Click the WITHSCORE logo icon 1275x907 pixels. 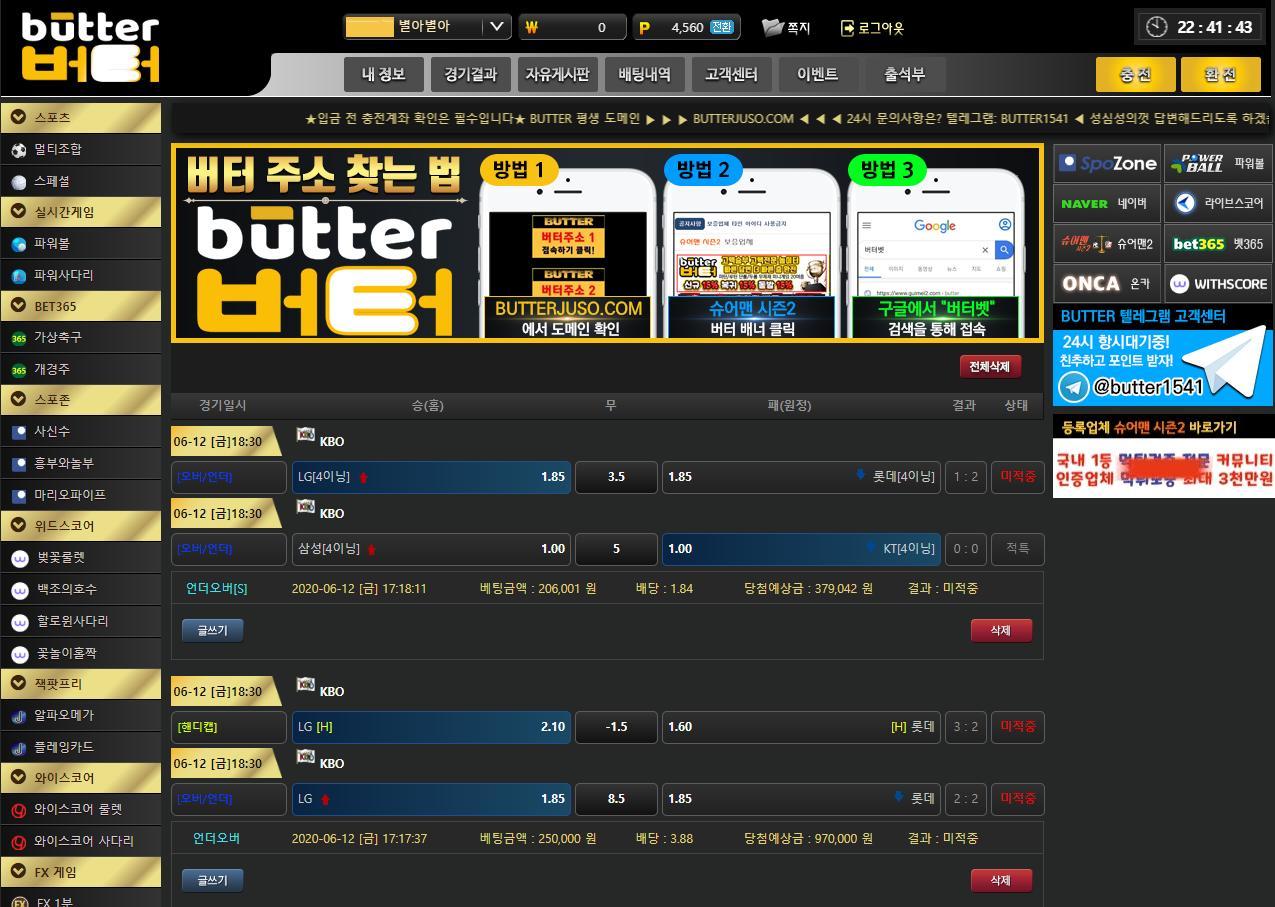click(x=1180, y=284)
